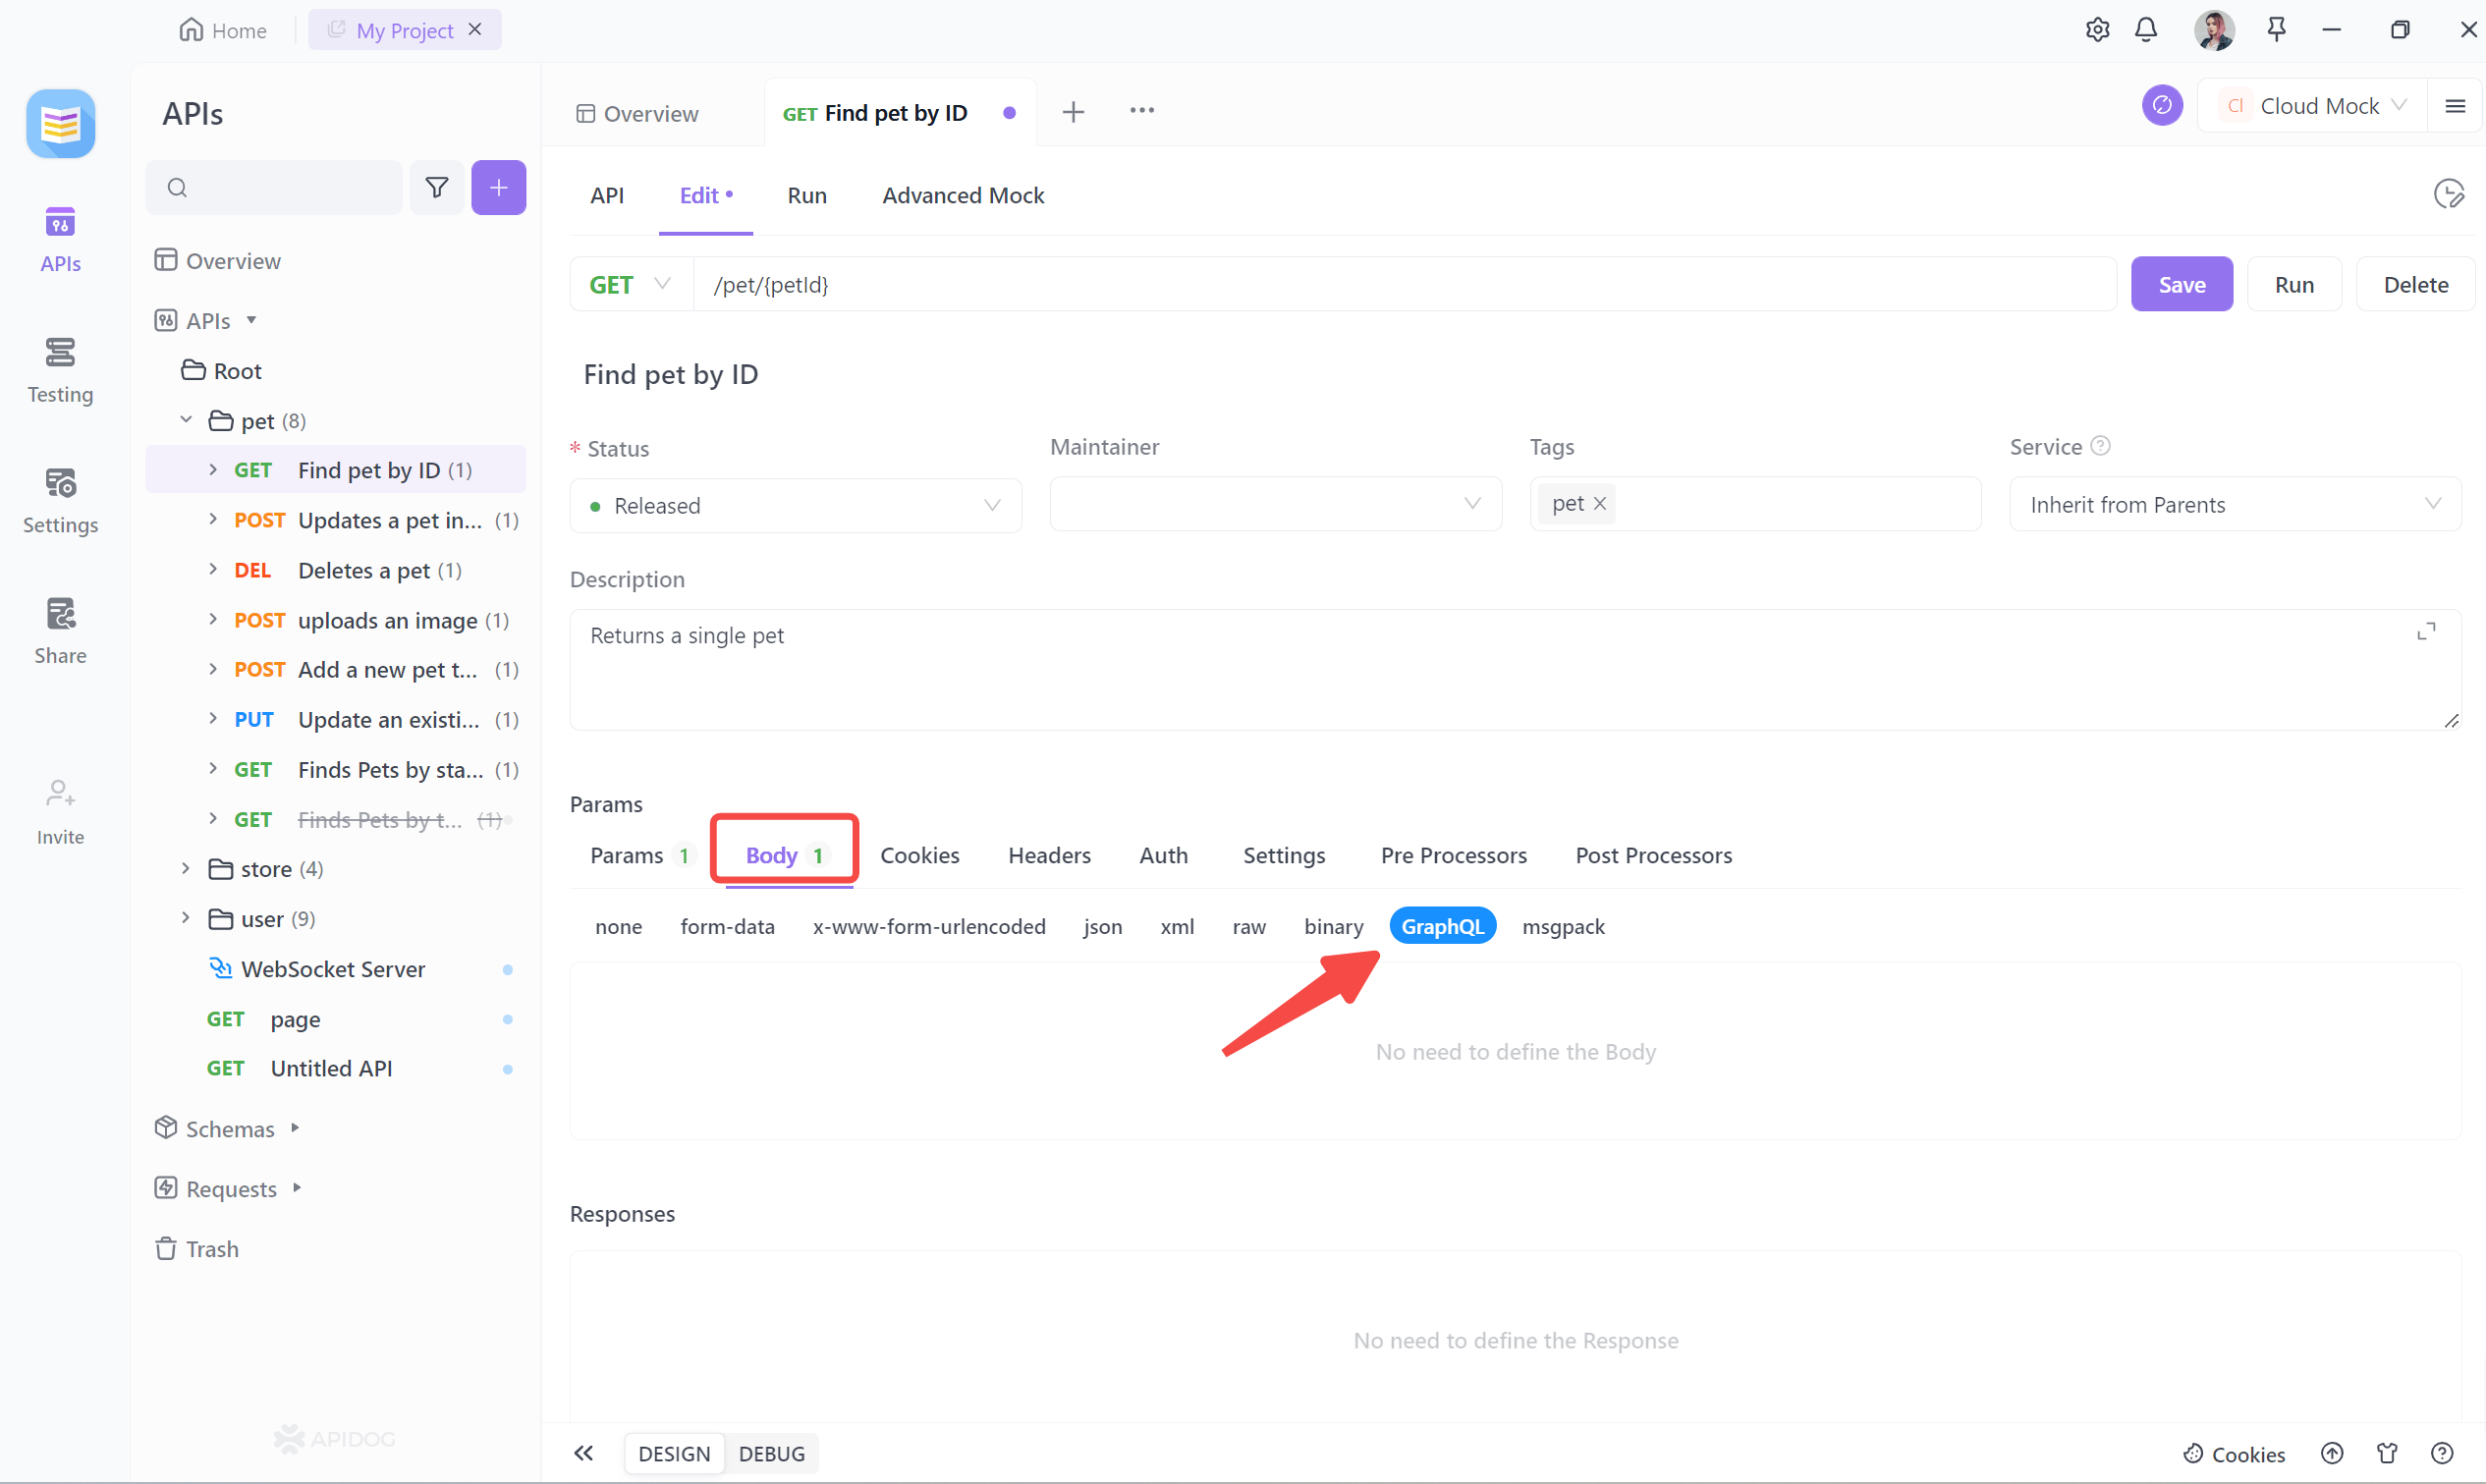
Task: Enable the Body 1 tab
Action: tap(783, 853)
